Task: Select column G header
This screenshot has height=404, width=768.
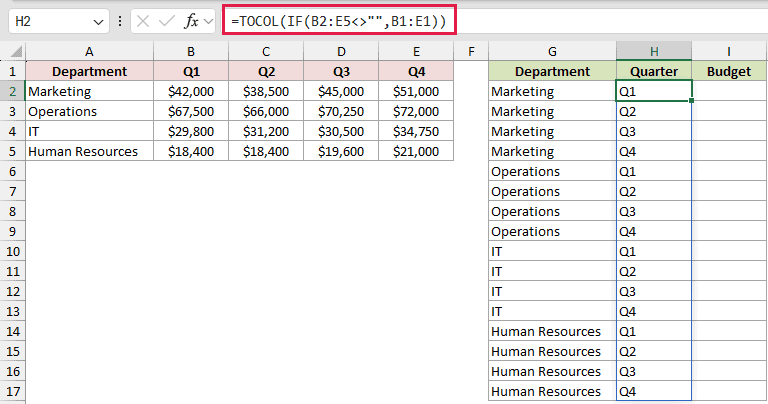Action: (x=552, y=51)
